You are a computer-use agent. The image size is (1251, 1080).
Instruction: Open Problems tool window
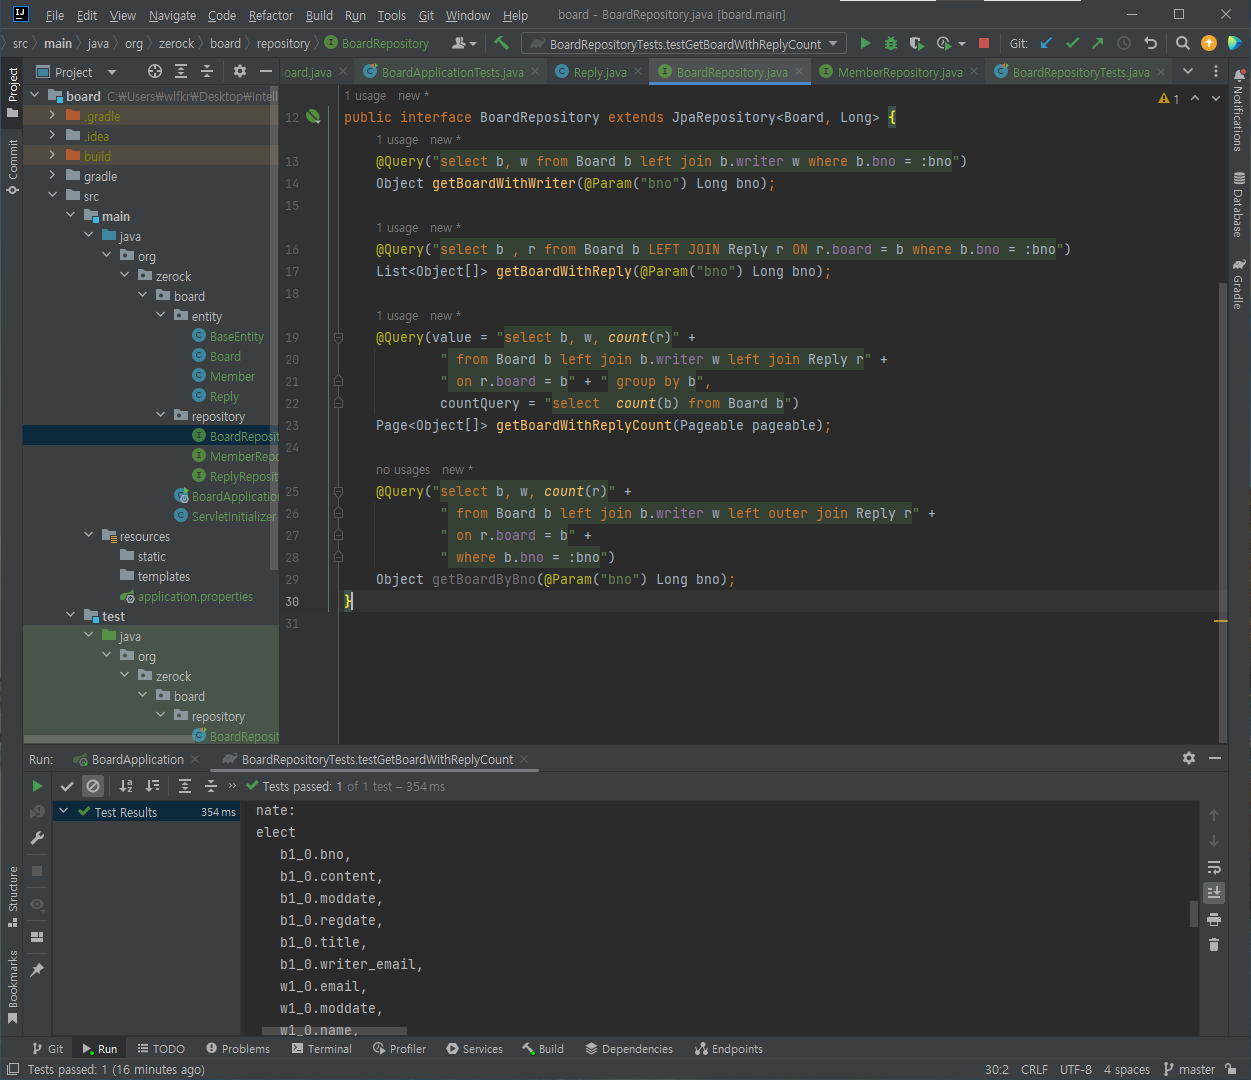(x=238, y=1049)
